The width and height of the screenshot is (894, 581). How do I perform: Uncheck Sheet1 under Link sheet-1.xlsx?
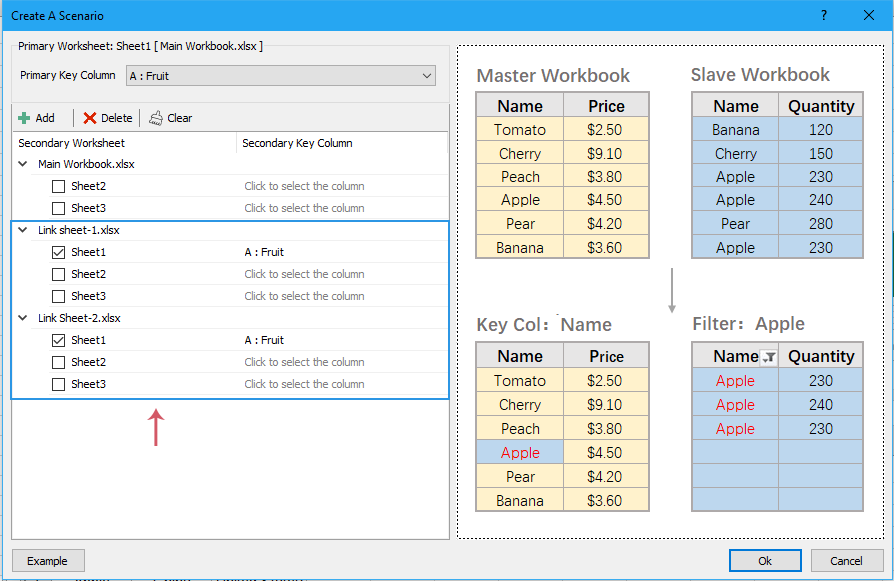[x=58, y=252]
